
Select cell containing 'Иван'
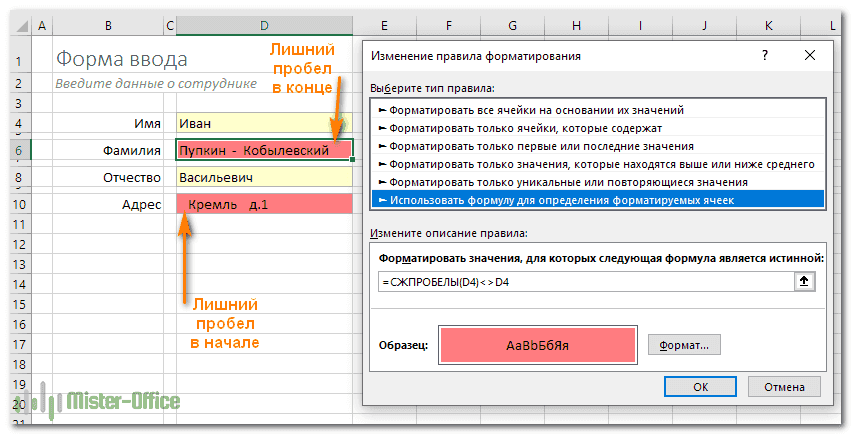click(x=263, y=124)
